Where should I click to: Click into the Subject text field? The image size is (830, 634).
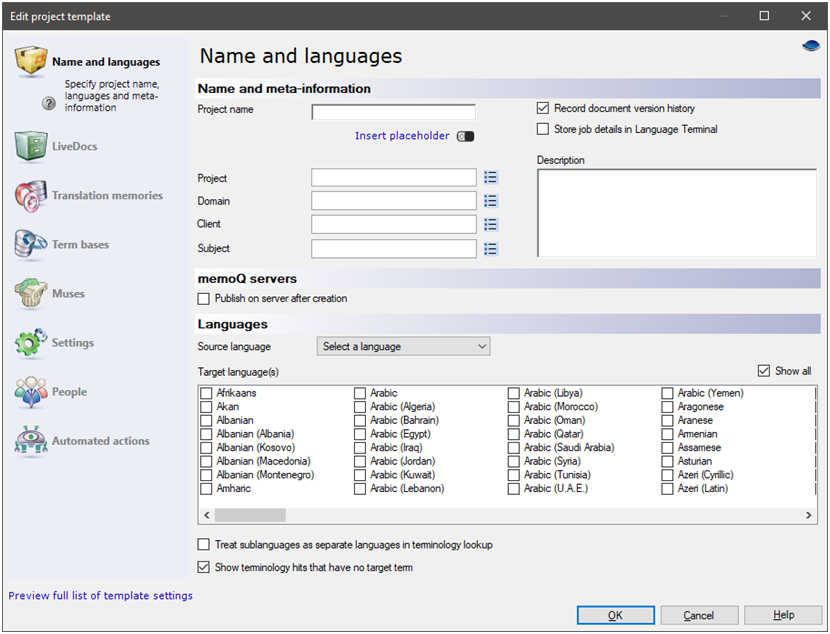[394, 249]
